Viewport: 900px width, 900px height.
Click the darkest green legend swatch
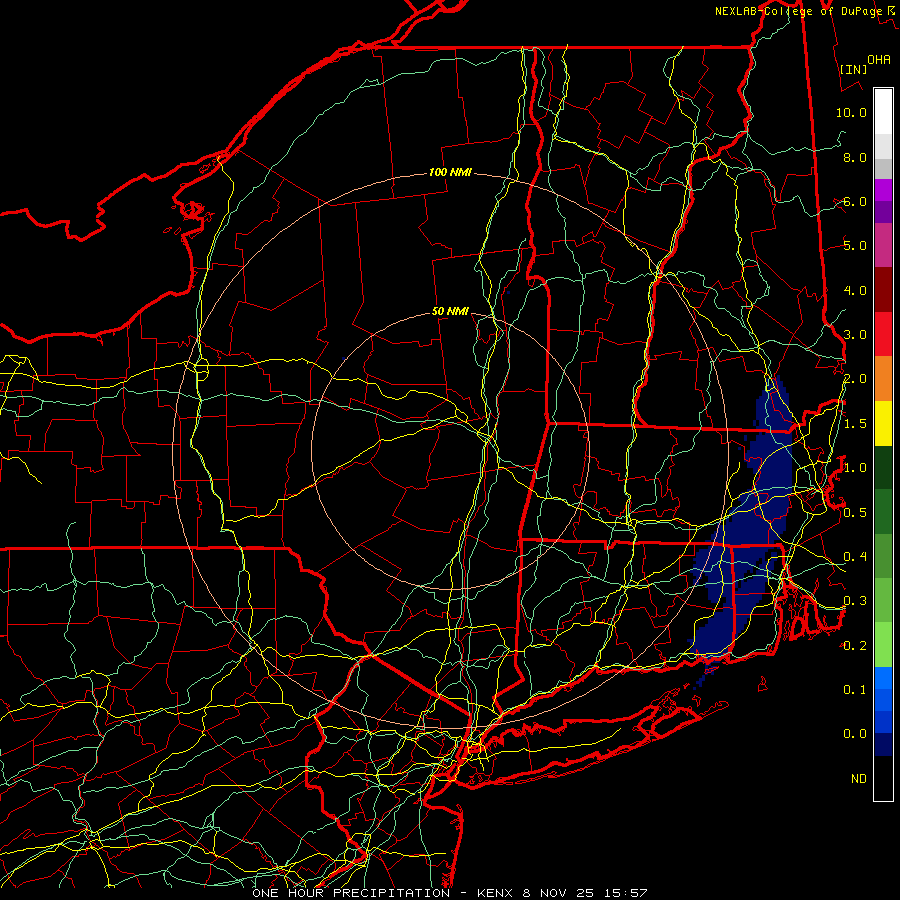coord(883,467)
